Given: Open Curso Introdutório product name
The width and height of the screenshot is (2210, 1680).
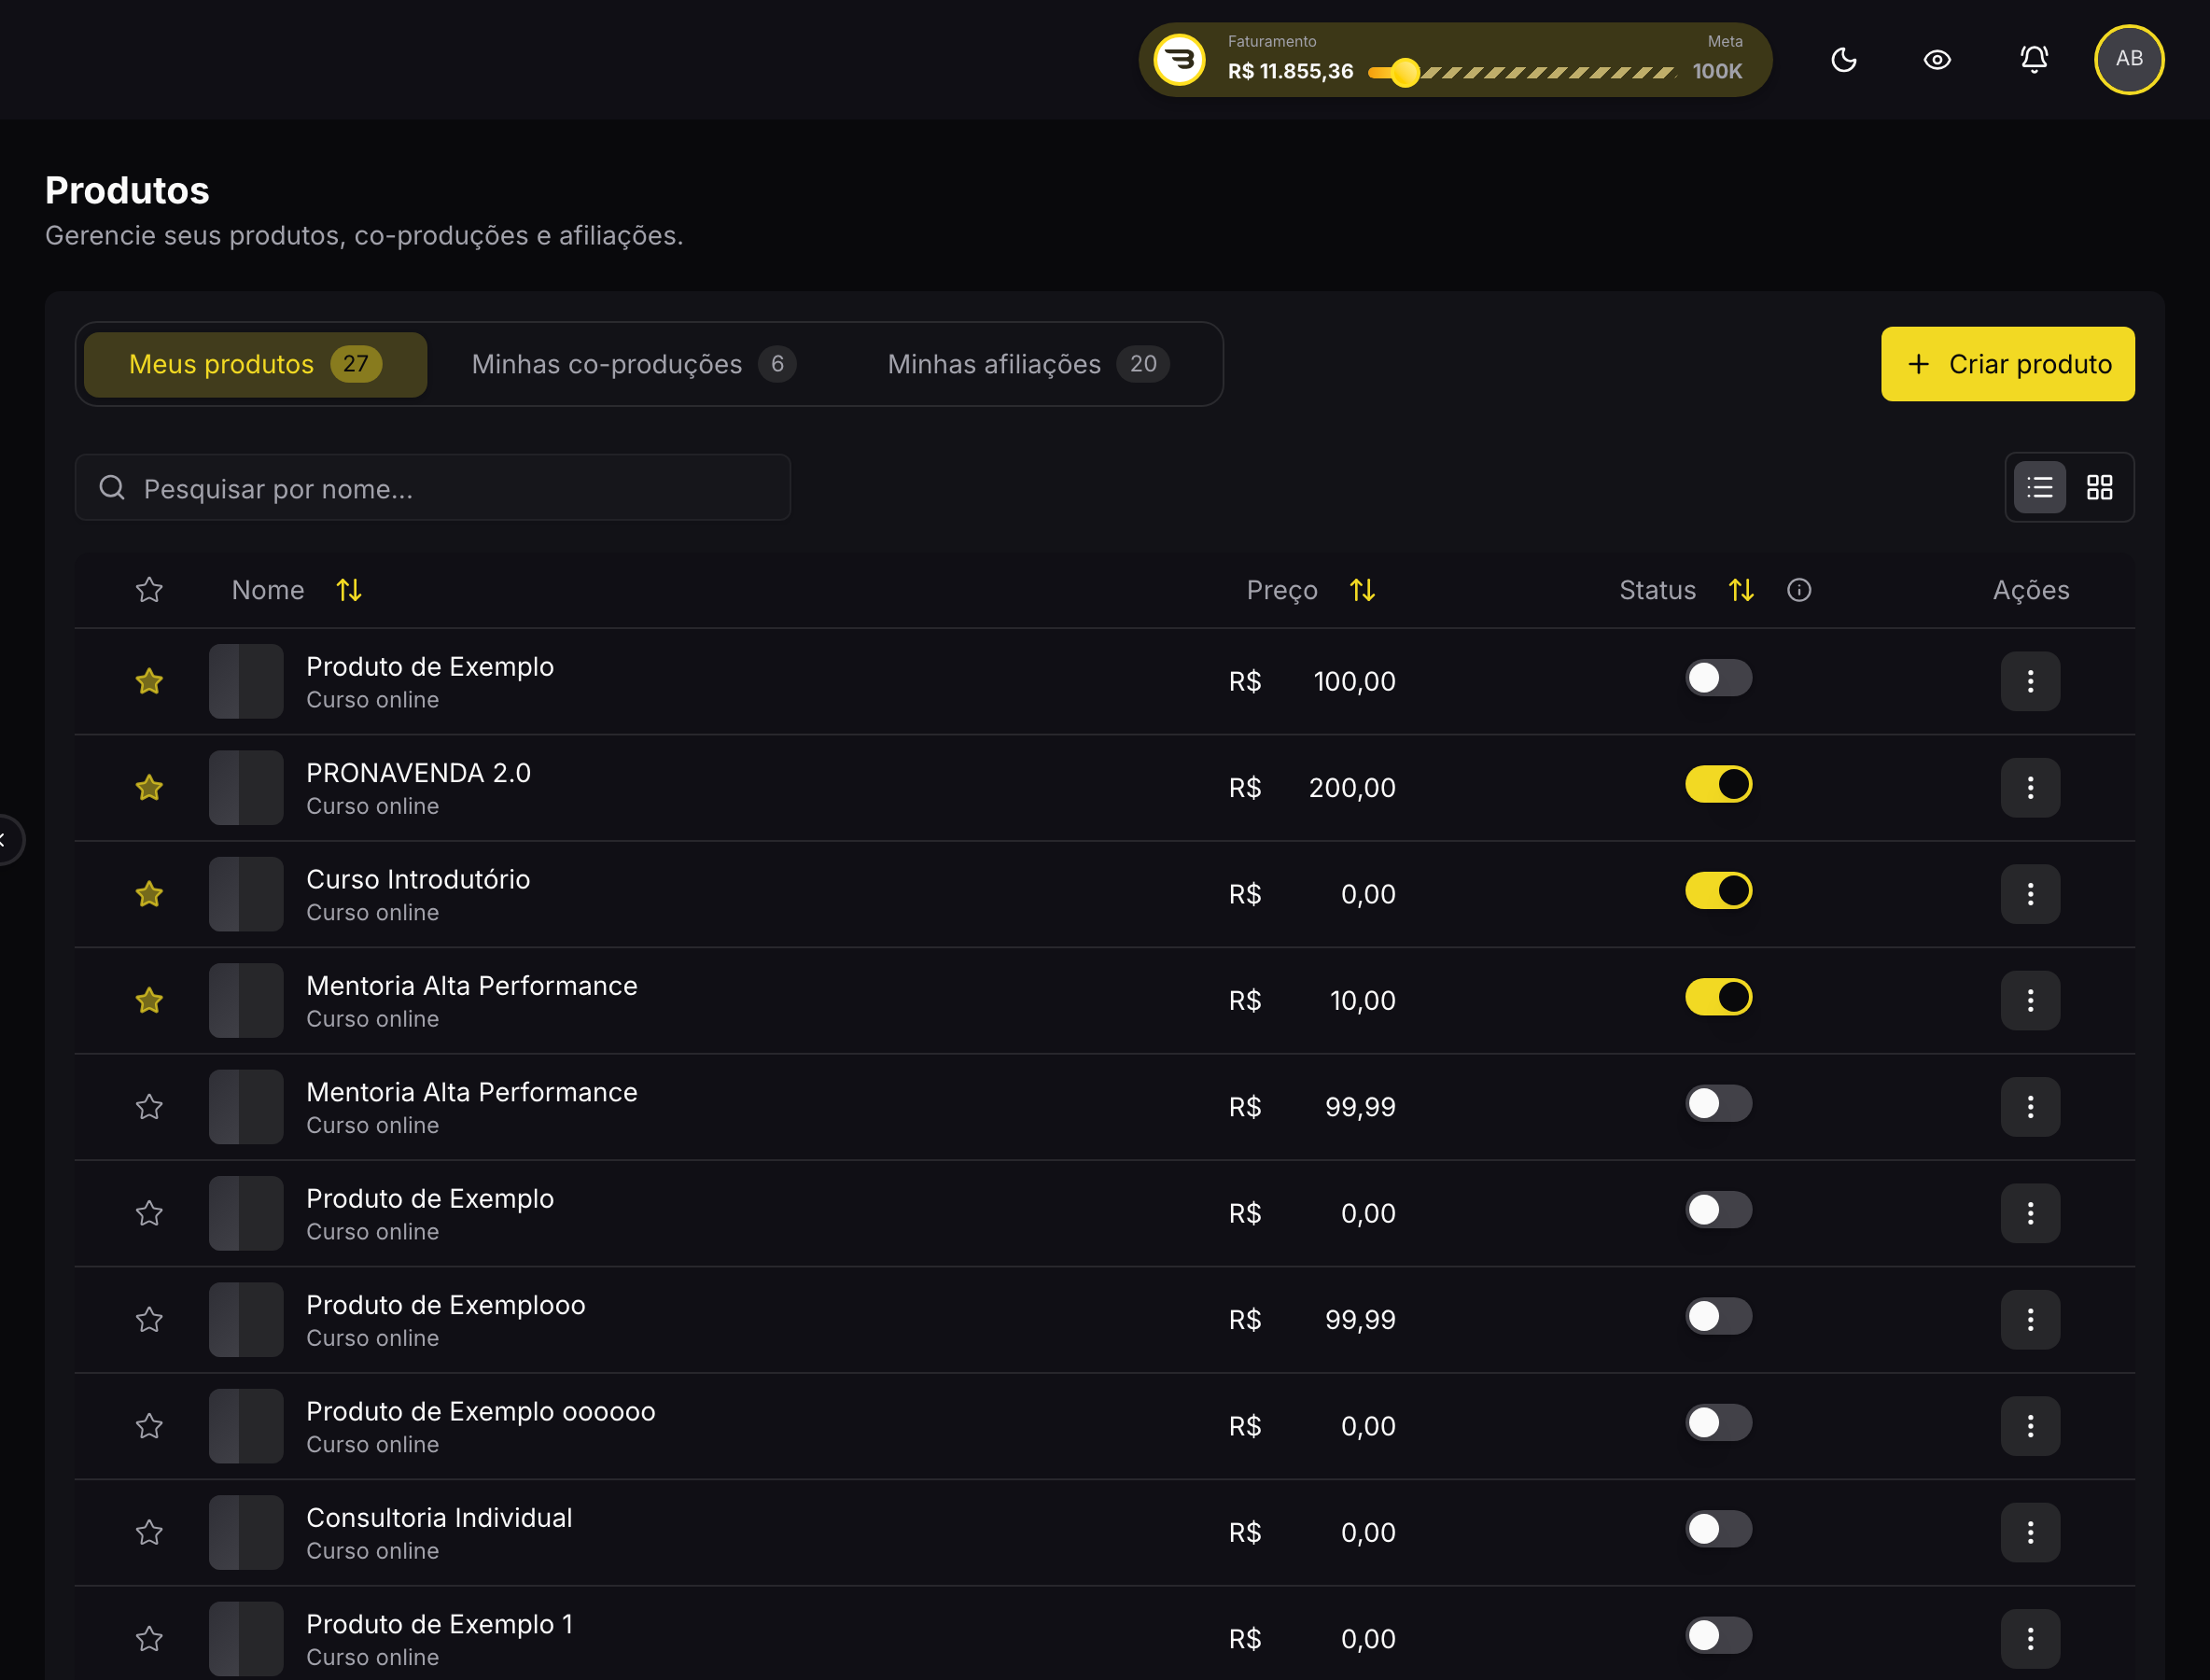Looking at the screenshot, I should [x=418, y=879].
